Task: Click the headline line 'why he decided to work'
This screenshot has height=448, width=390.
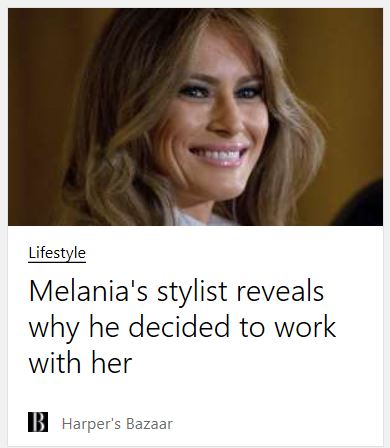Action: (182, 328)
